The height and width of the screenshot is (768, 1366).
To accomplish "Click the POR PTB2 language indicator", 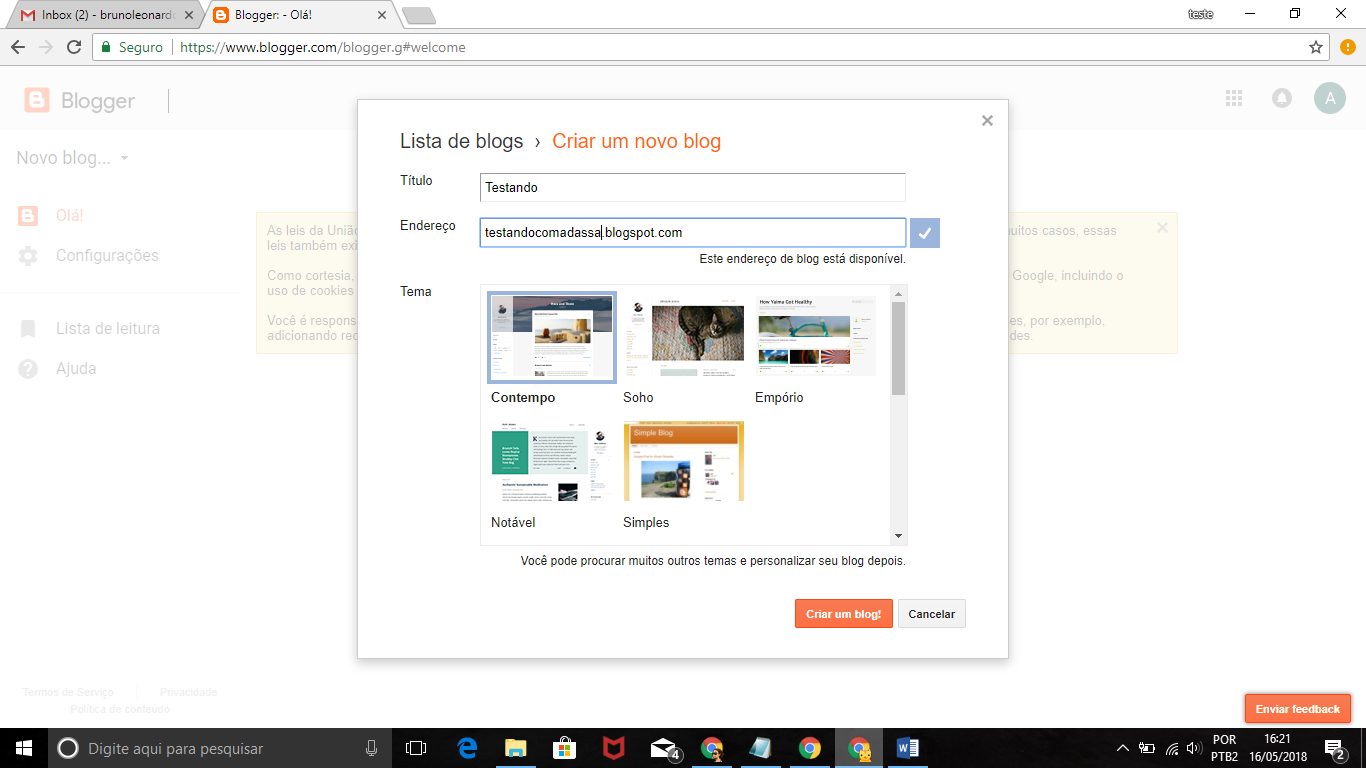I will 1224,748.
